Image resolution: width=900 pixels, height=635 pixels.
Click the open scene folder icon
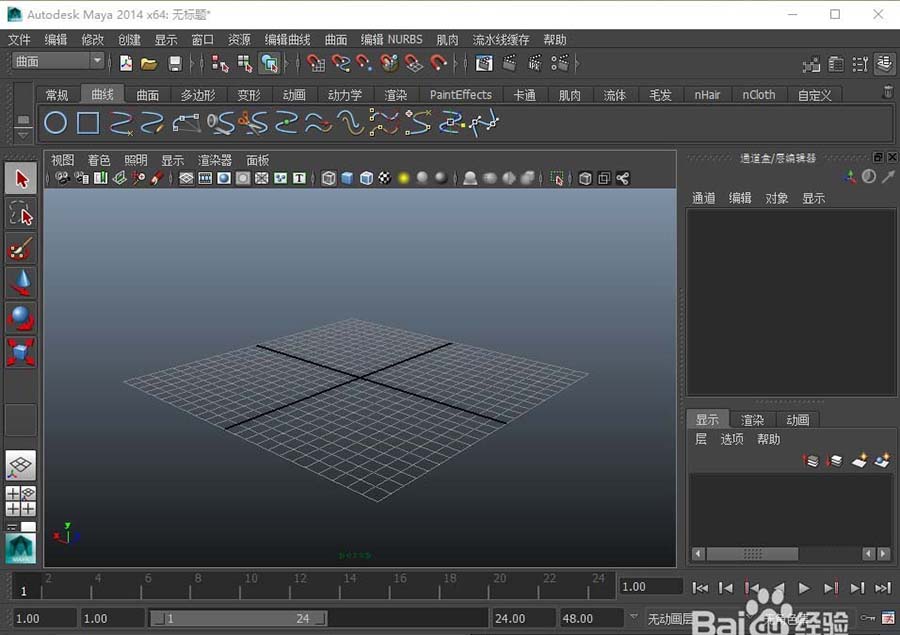pos(149,63)
